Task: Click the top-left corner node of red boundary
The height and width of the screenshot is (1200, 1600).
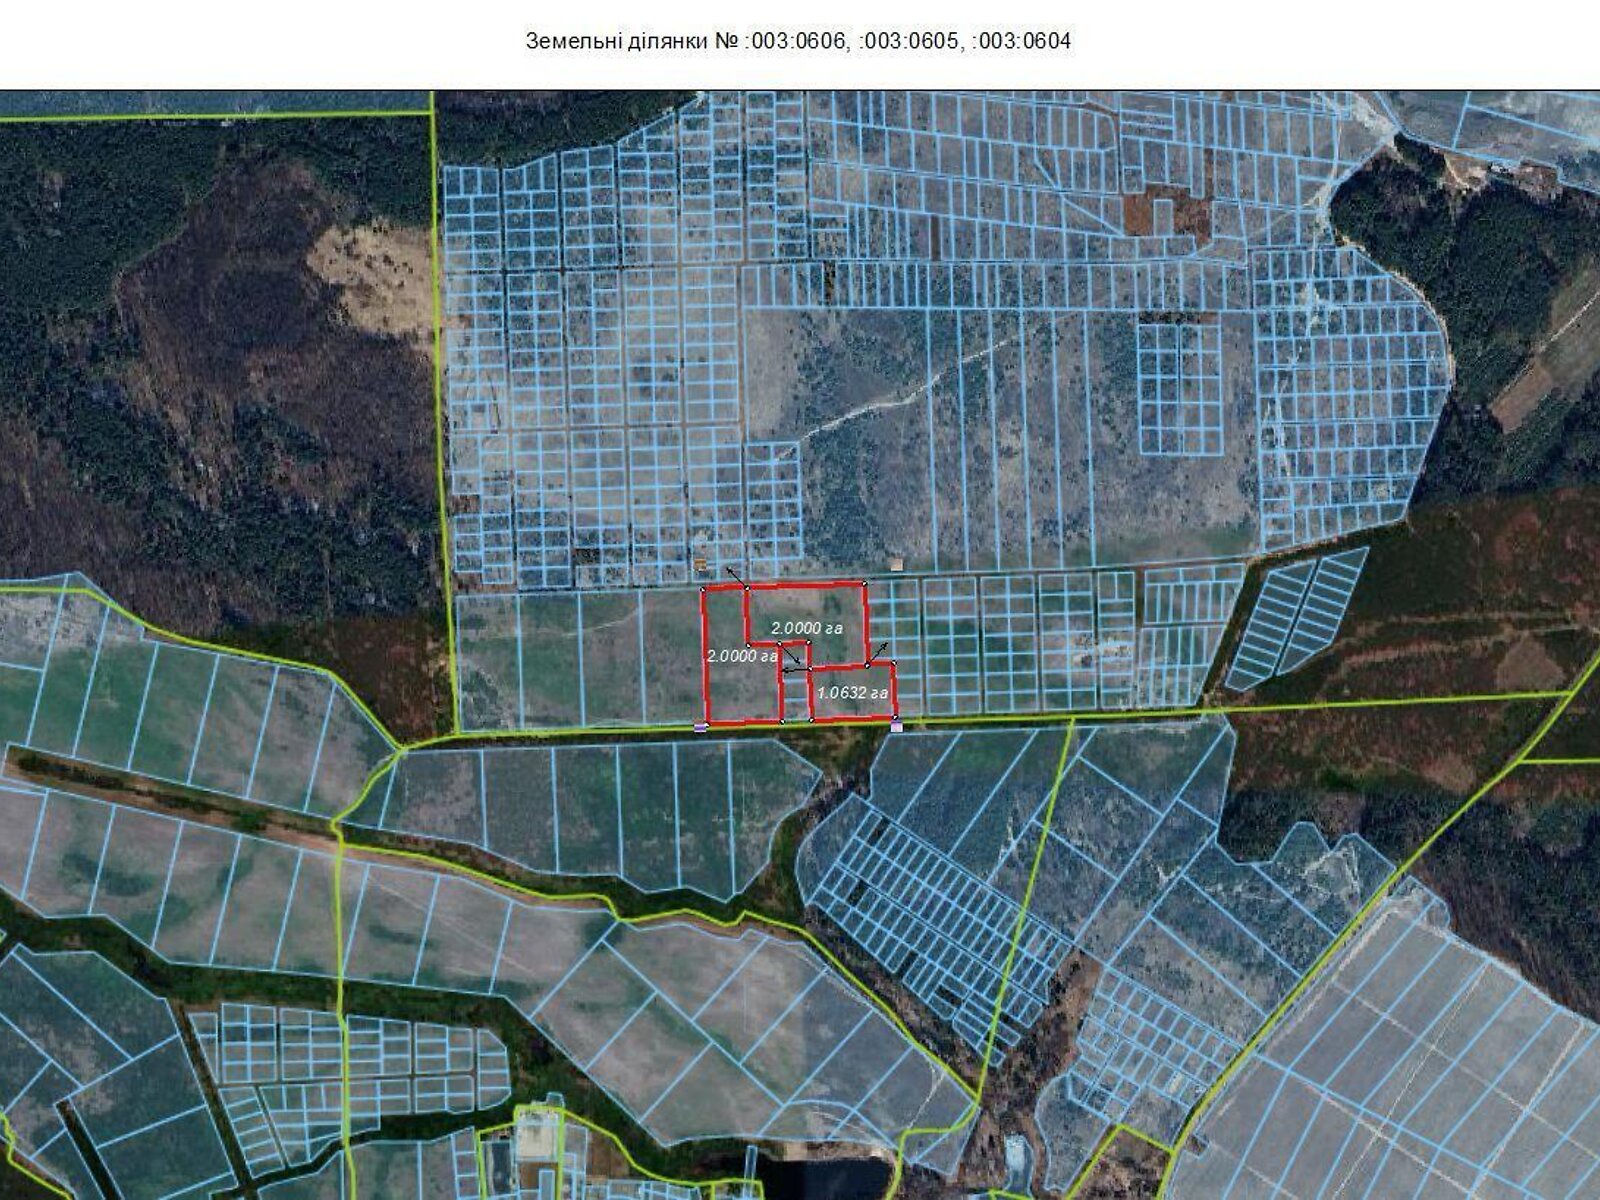Action: 704,590
